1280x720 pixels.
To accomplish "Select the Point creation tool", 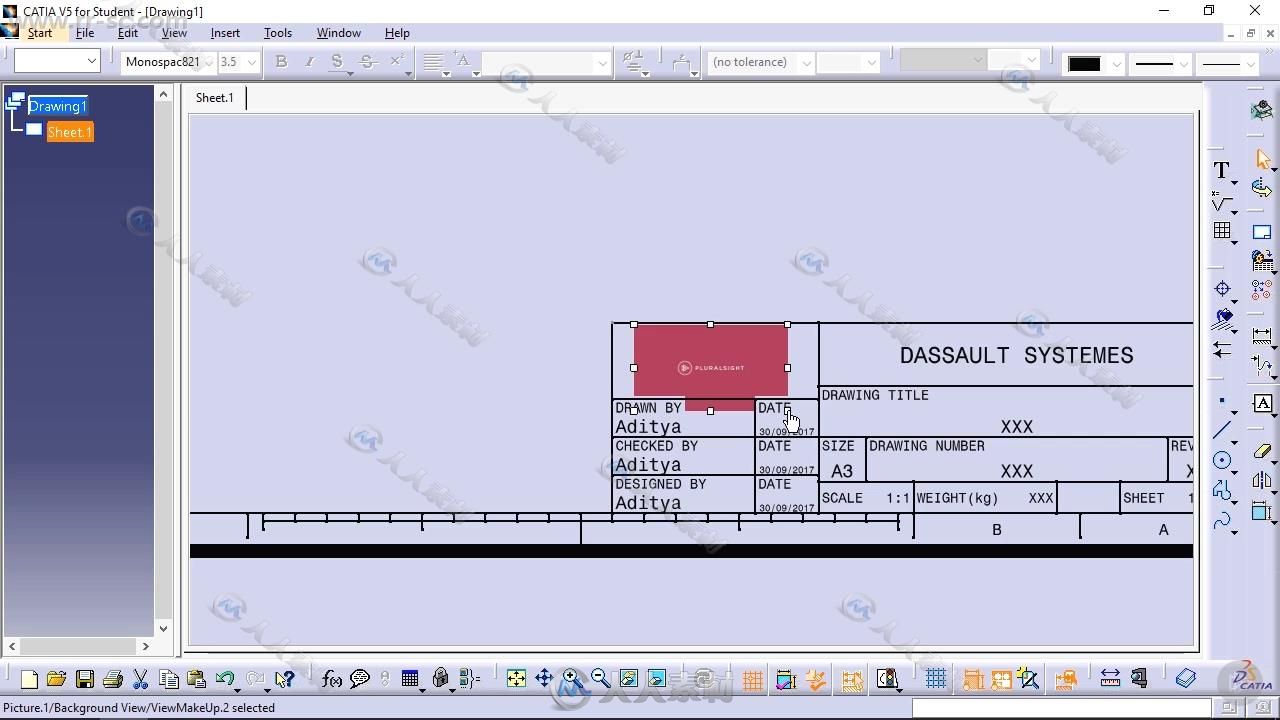I will tap(1221, 402).
